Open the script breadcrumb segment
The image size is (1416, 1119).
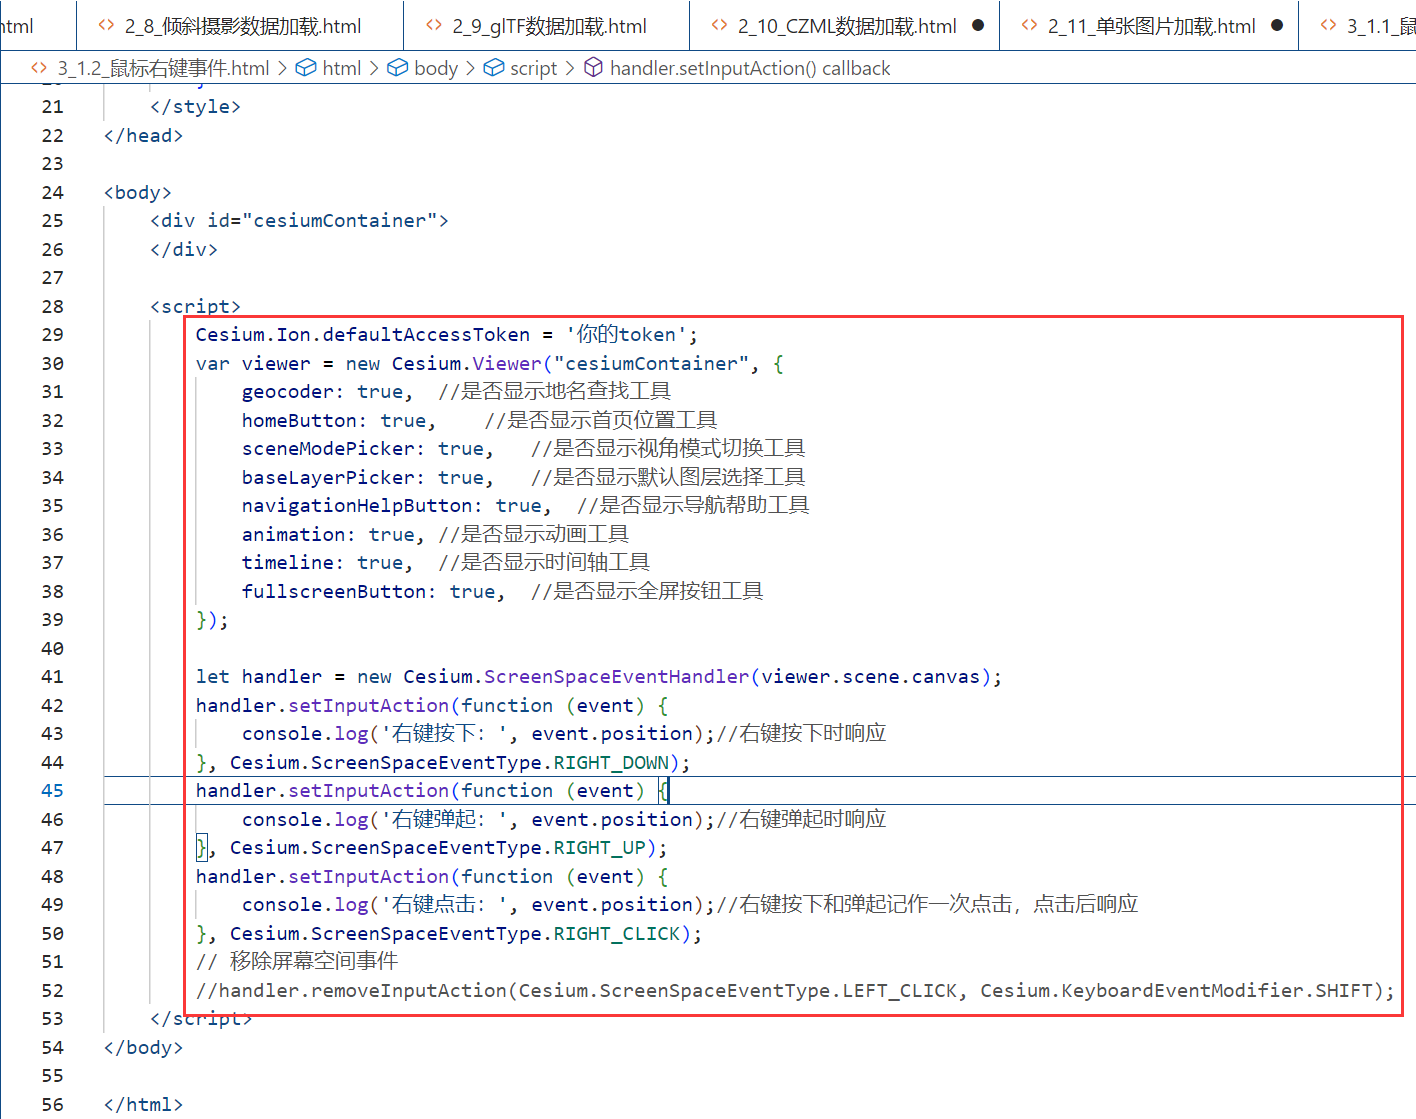(x=534, y=68)
